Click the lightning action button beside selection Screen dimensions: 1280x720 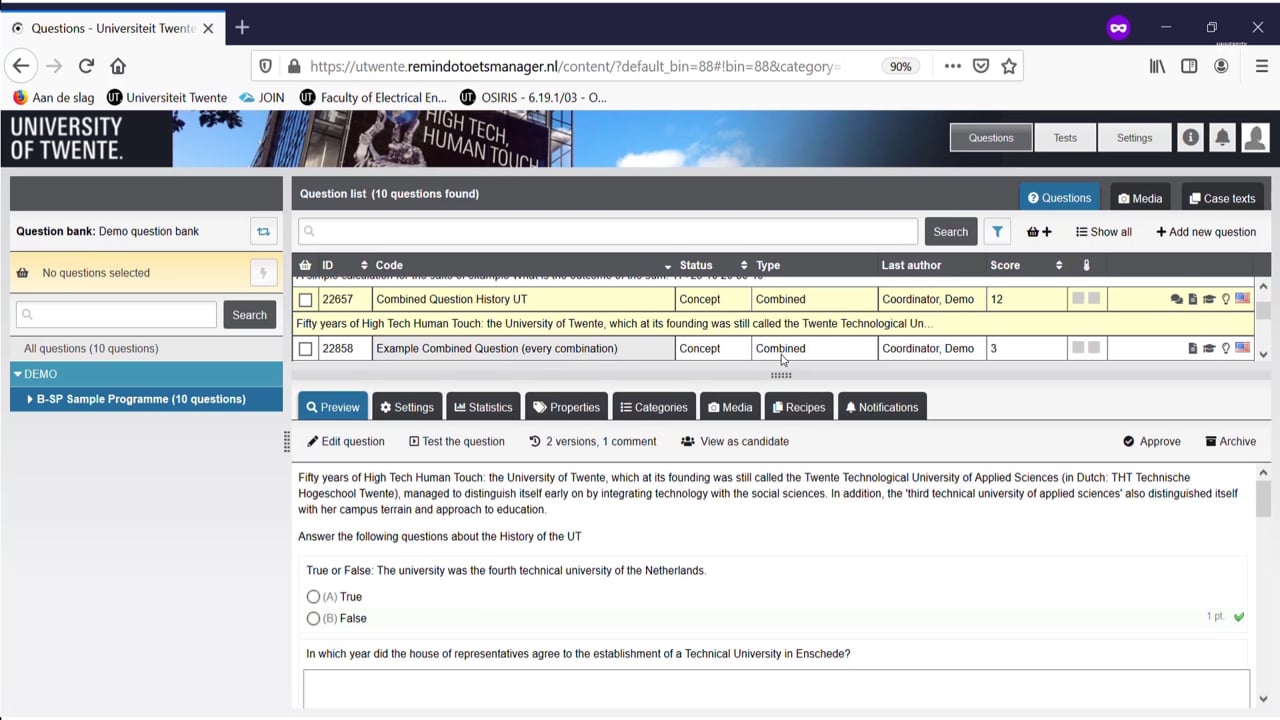(x=263, y=273)
